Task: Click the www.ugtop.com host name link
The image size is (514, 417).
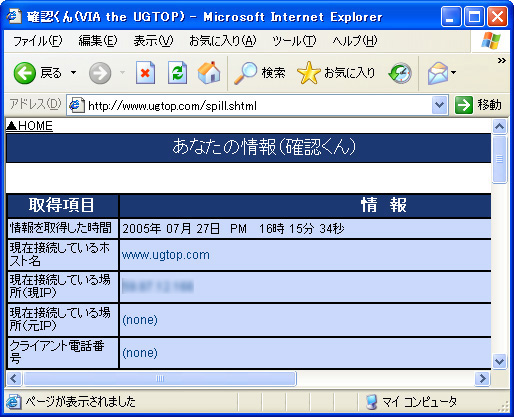Action: [x=166, y=255]
